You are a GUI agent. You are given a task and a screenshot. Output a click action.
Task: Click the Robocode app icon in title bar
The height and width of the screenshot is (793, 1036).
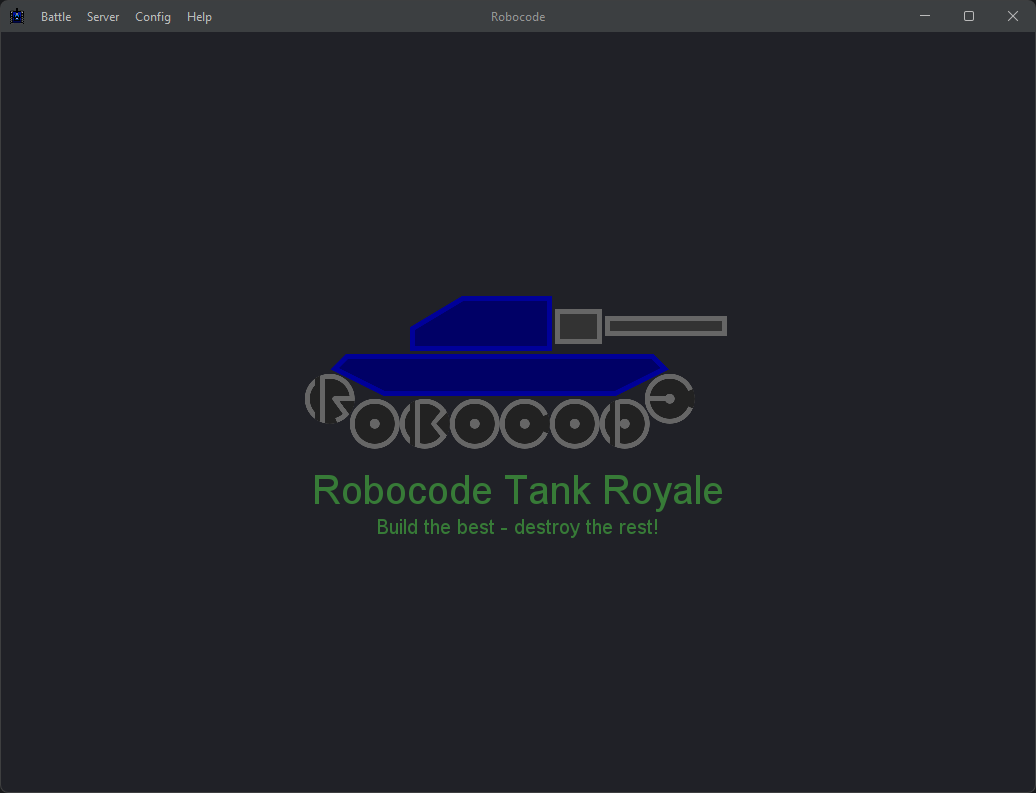point(17,17)
